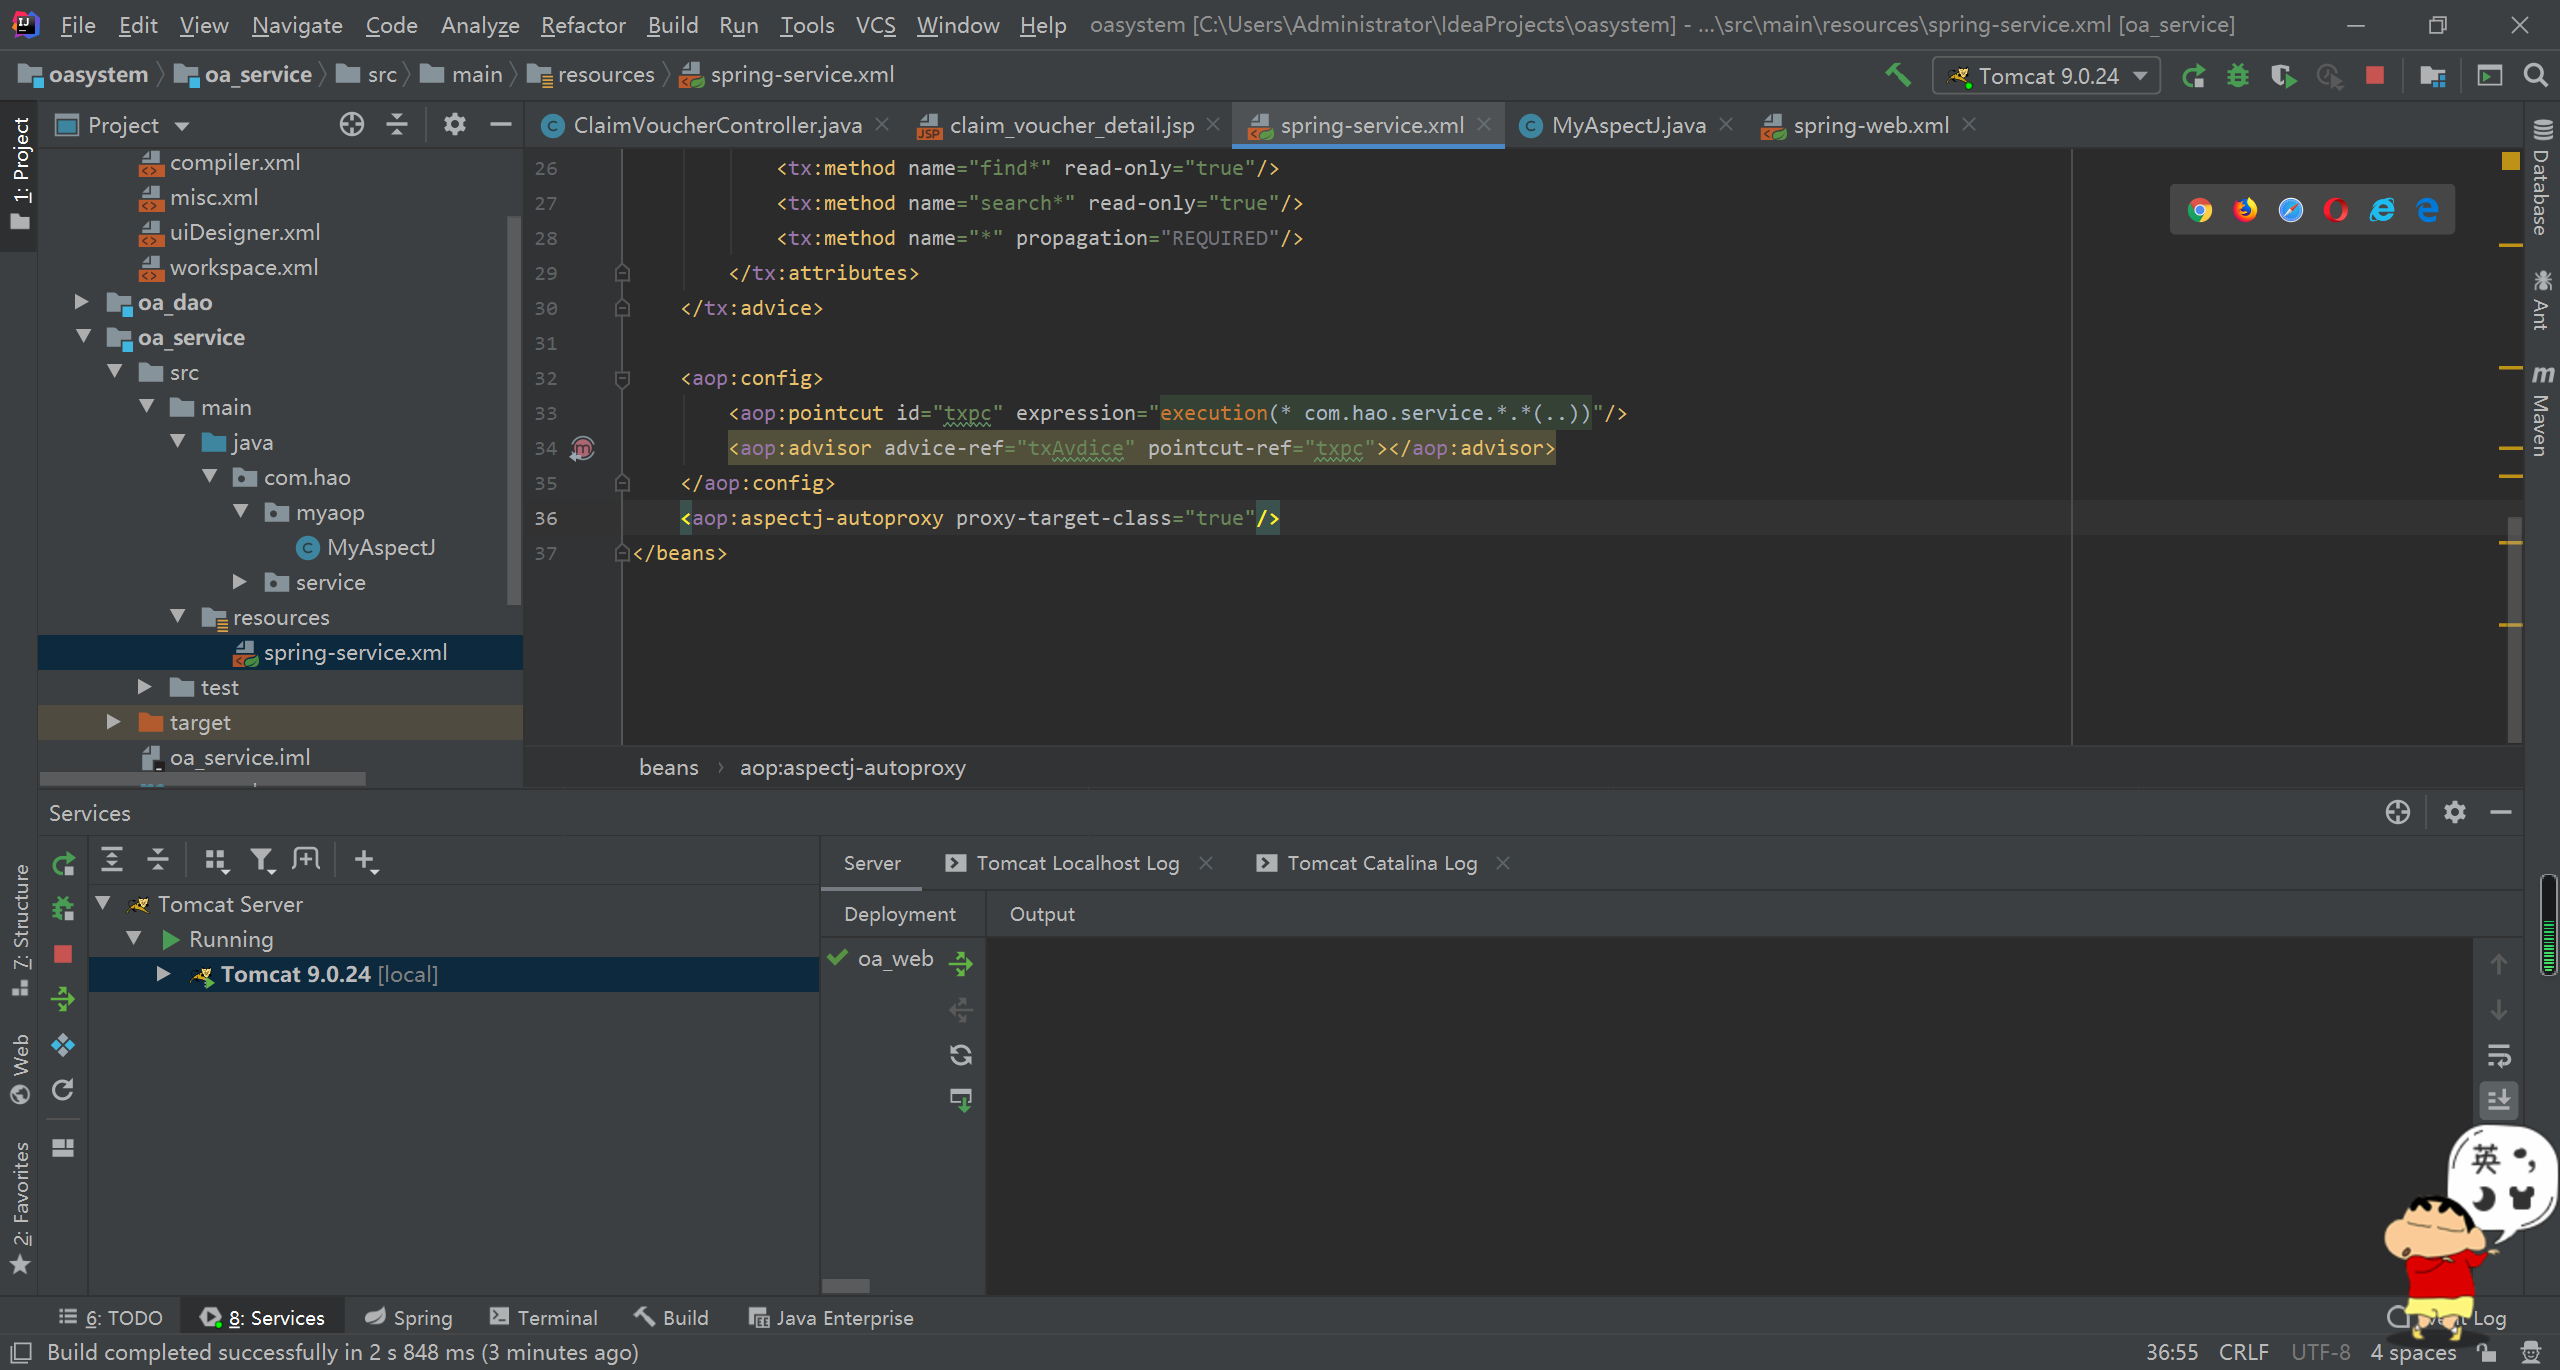Viewport: 2560px width, 1370px height.
Task: Select the Tomcat Localhost Log tab
Action: coord(1079,862)
